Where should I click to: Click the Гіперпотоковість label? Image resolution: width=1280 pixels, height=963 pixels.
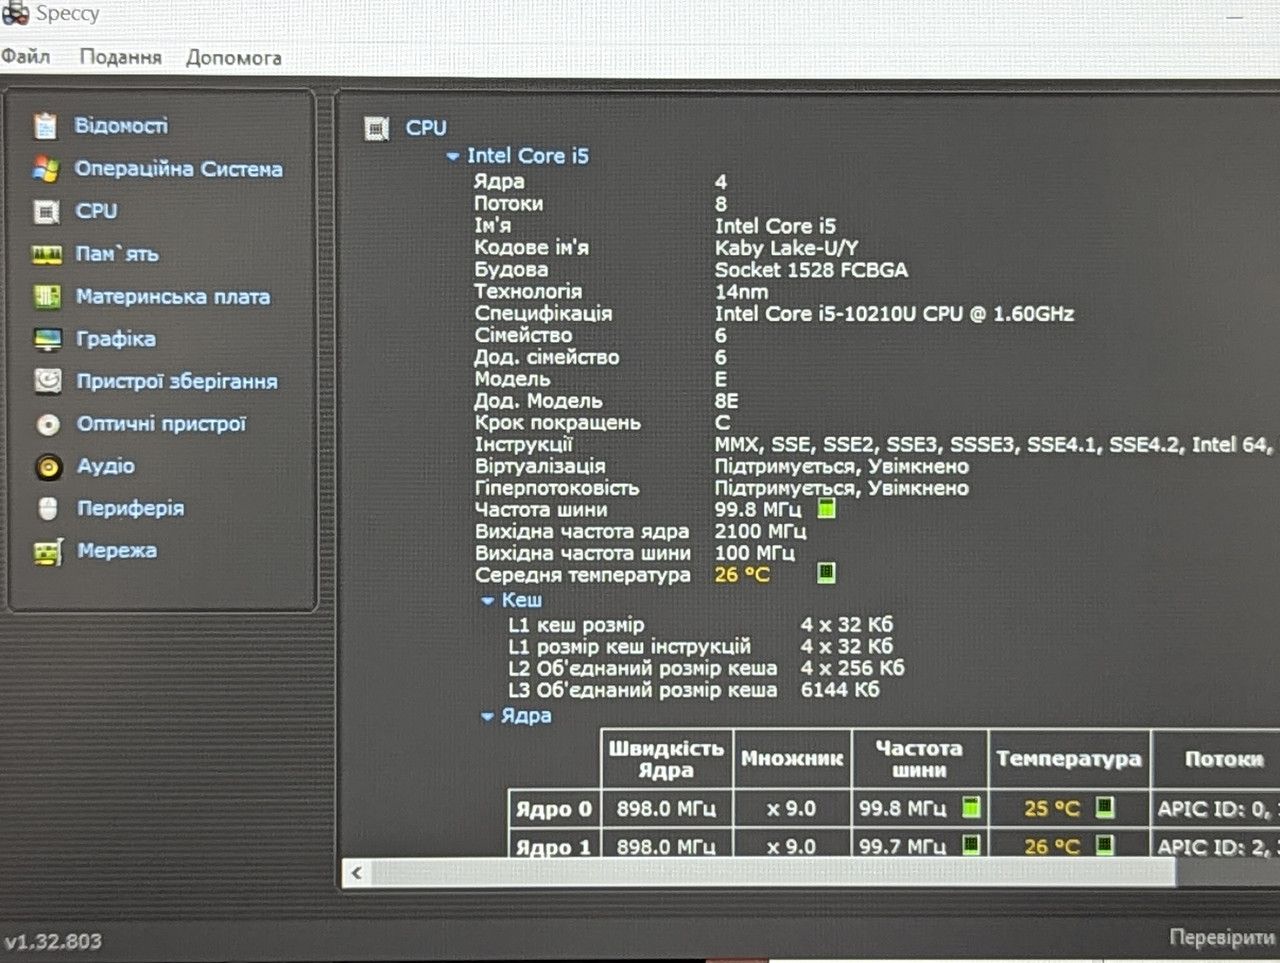point(557,488)
